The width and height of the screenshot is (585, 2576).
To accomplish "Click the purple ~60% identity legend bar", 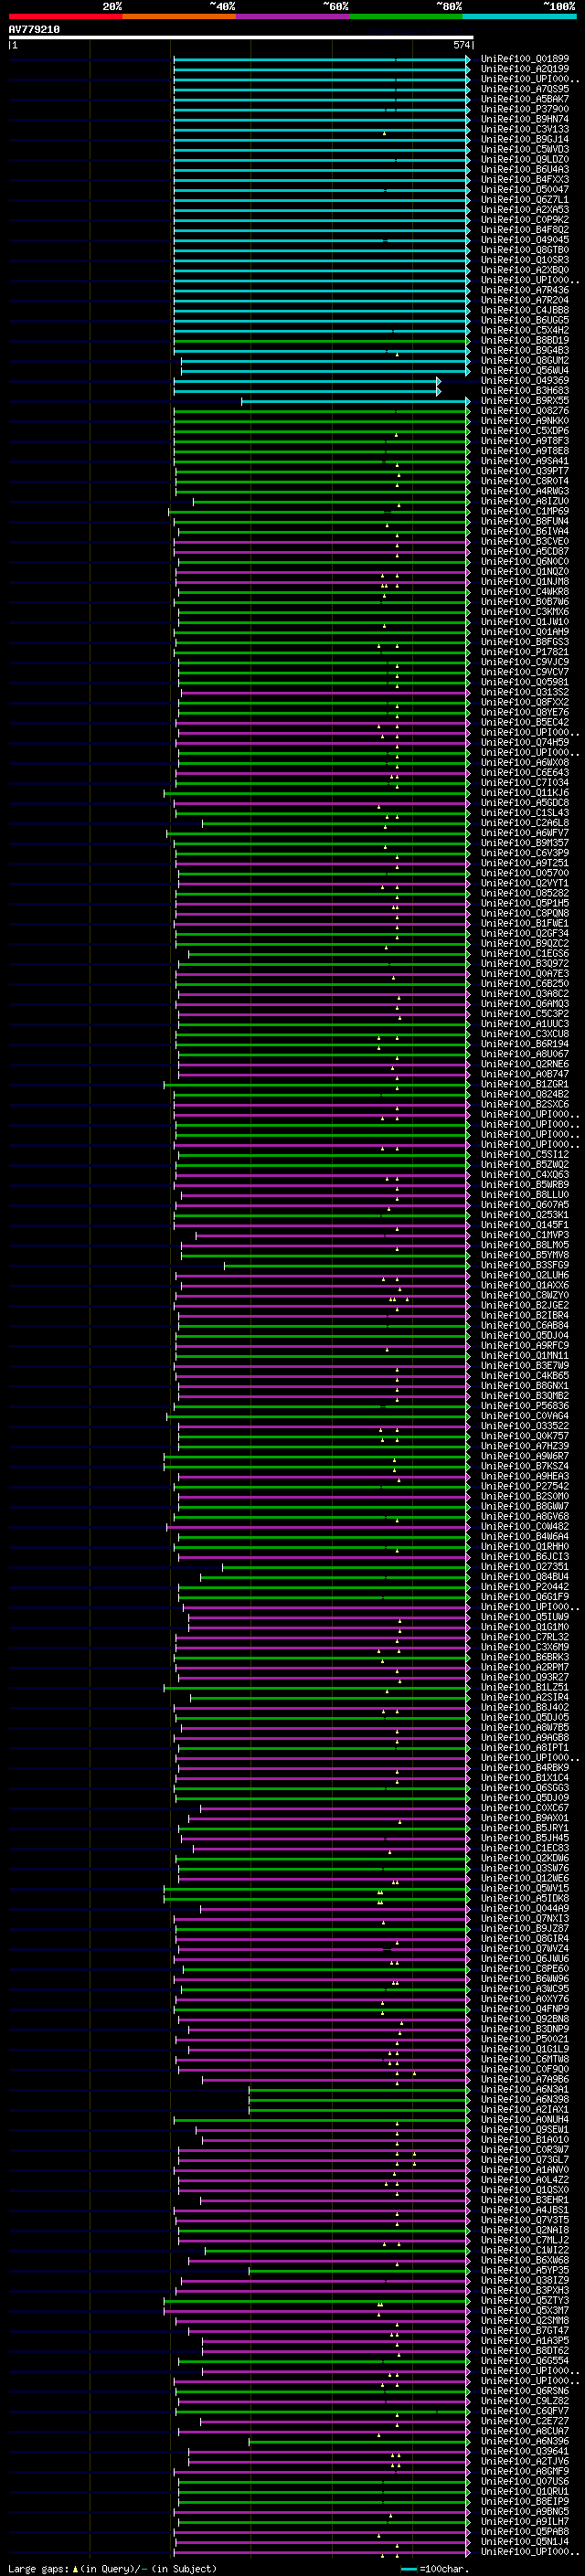I will pos(292,16).
